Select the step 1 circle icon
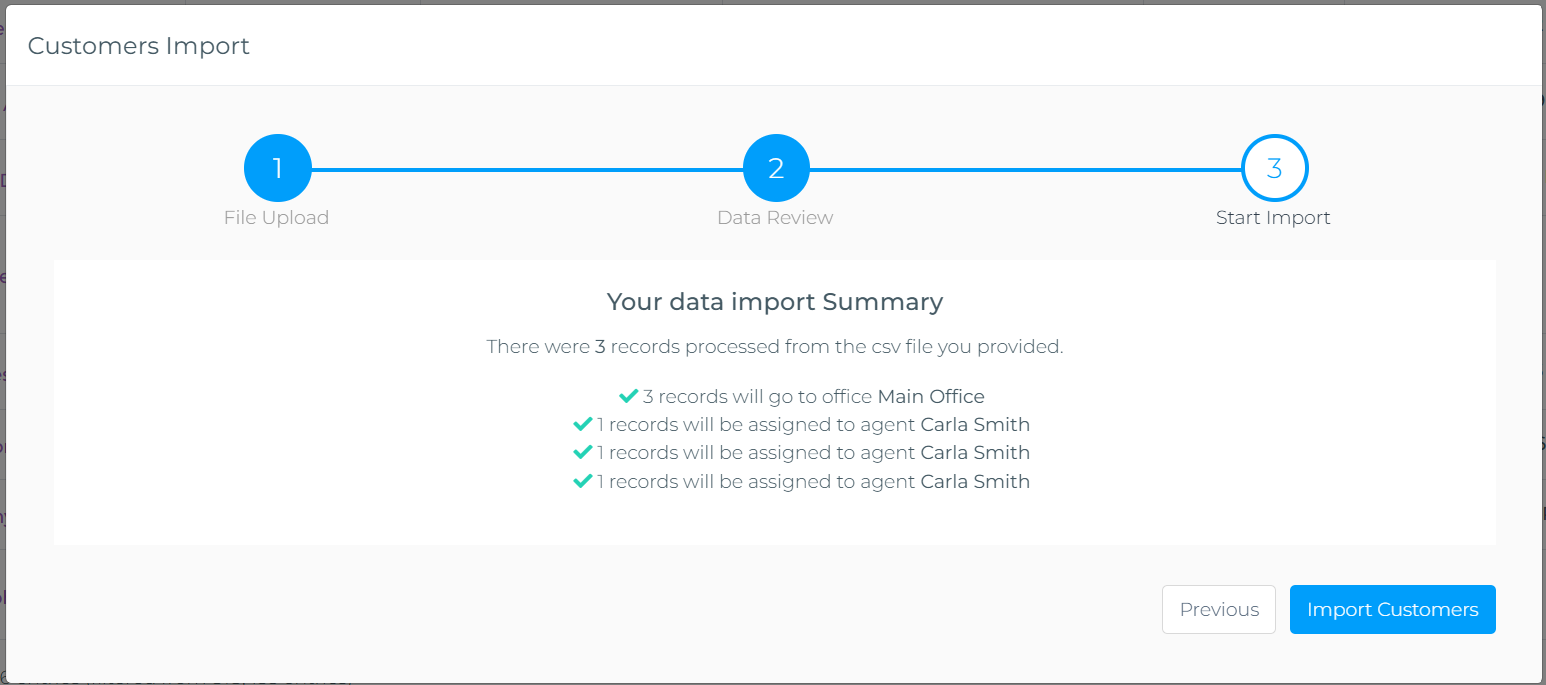 click(x=277, y=168)
